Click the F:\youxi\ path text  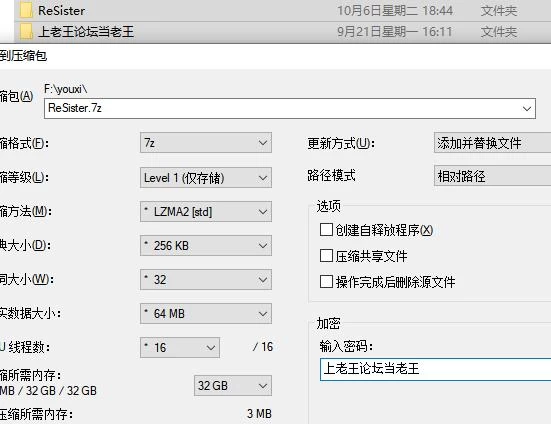coord(65,89)
